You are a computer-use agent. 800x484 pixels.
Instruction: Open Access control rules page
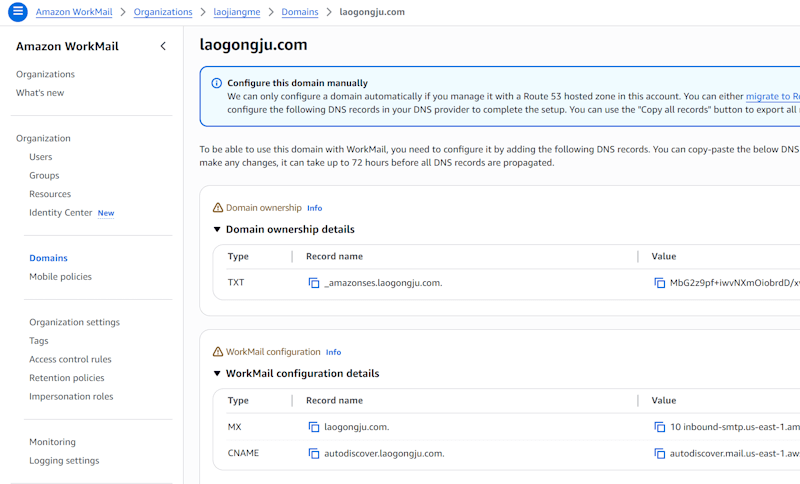pos(70,359)
